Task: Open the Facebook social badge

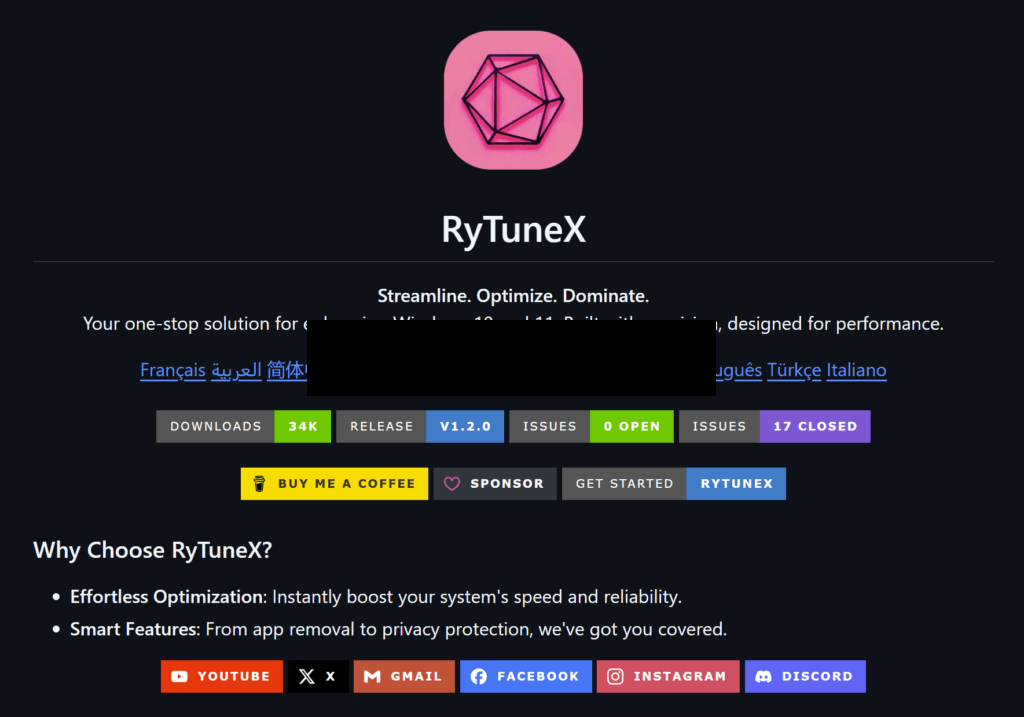Action: (x=526, y=677)
